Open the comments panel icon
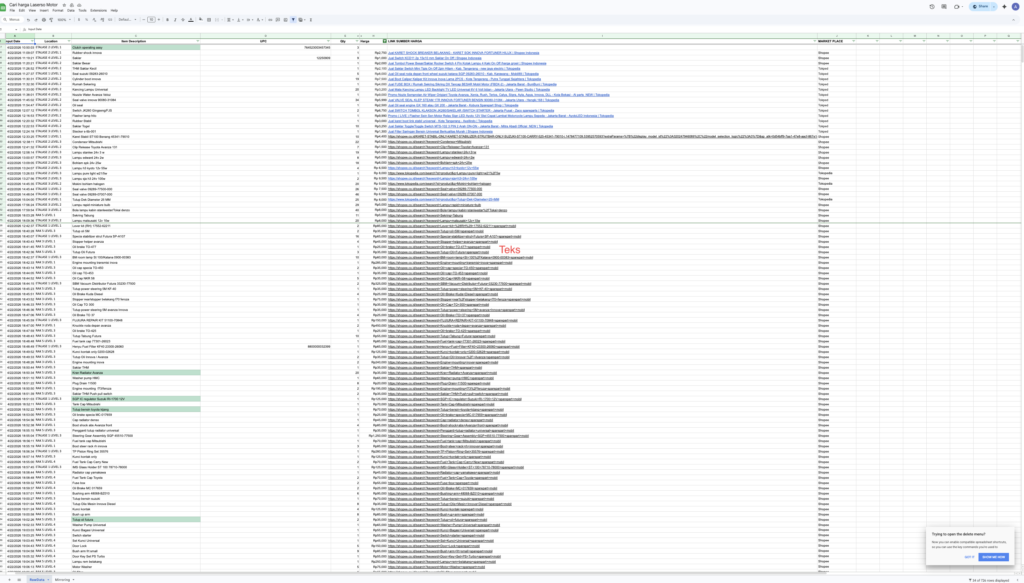This screenshot has height=583, width=1024. click(x=944, y=7)
